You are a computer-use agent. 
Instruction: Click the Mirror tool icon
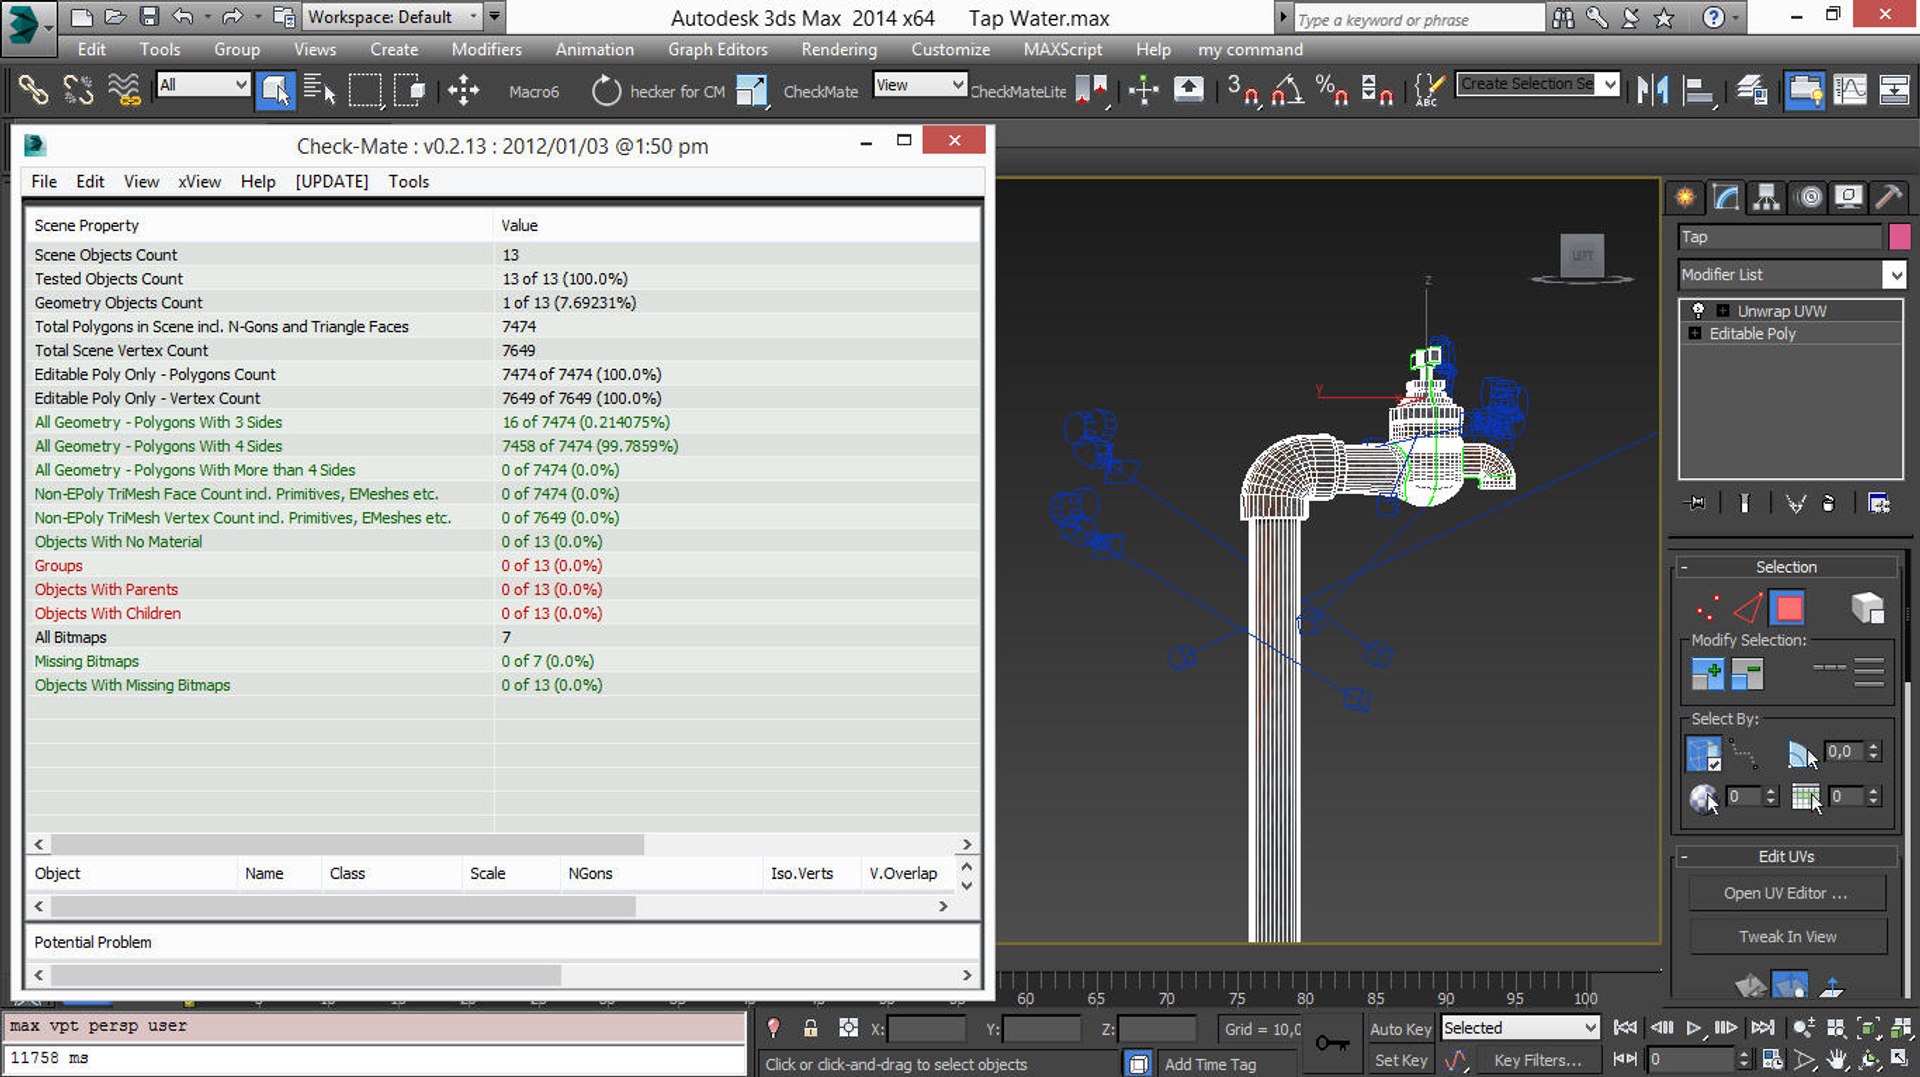pyautogui.click(x=1652, y=90)
